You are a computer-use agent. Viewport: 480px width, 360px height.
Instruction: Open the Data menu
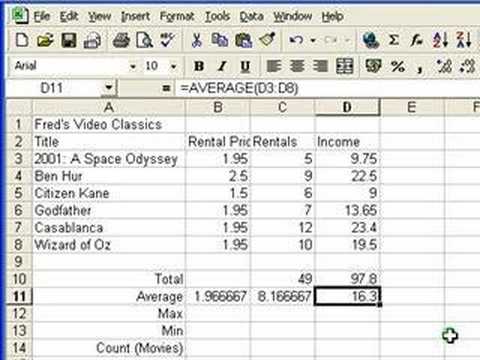(x=252, y=16)
